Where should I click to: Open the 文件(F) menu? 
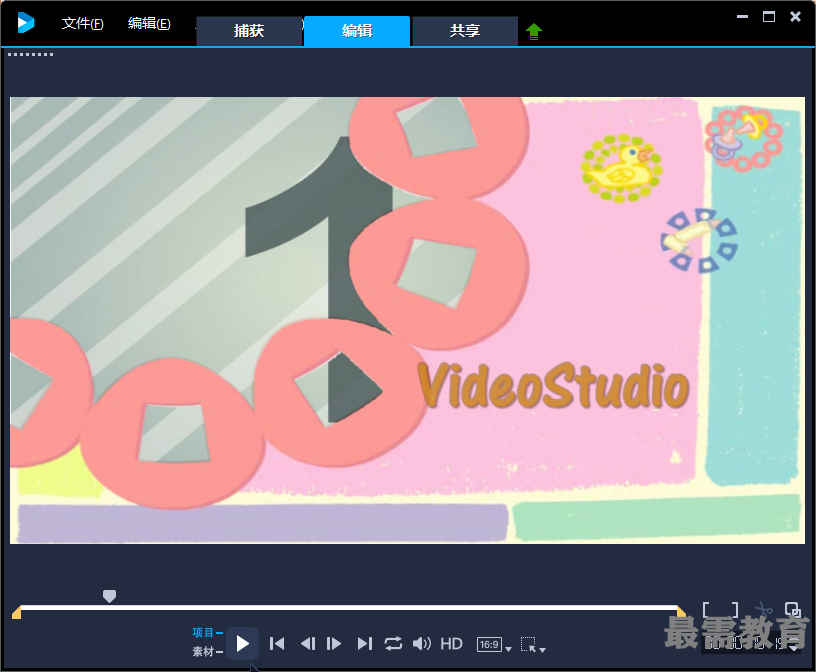pos(82,23)
